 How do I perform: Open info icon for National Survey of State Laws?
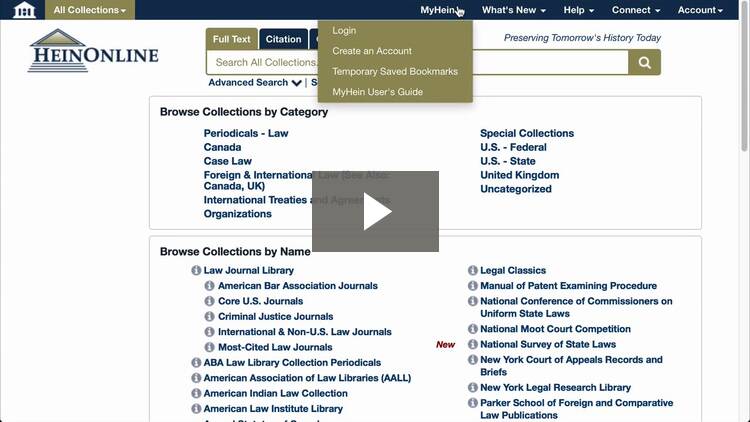(x=473, y=344)
